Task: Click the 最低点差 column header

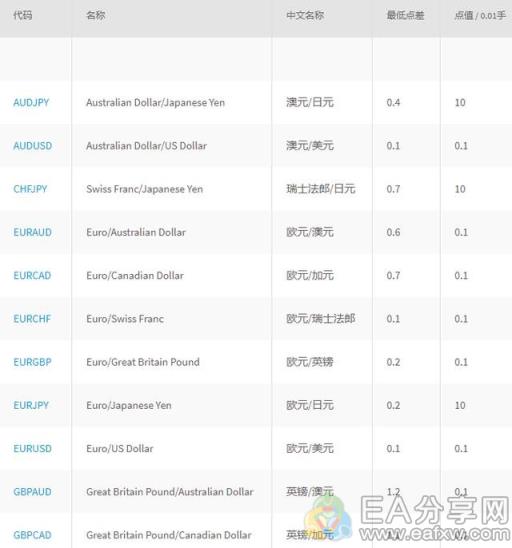Action: (x=405, y=15)
